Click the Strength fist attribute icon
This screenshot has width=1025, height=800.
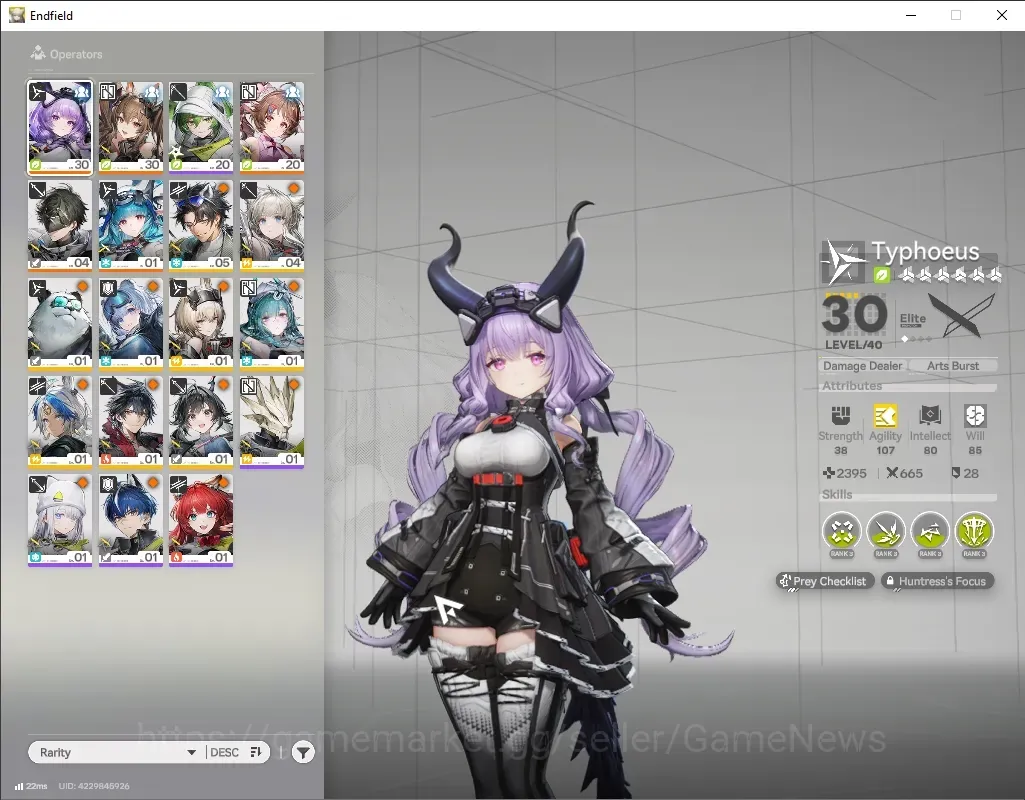point(841,416)
